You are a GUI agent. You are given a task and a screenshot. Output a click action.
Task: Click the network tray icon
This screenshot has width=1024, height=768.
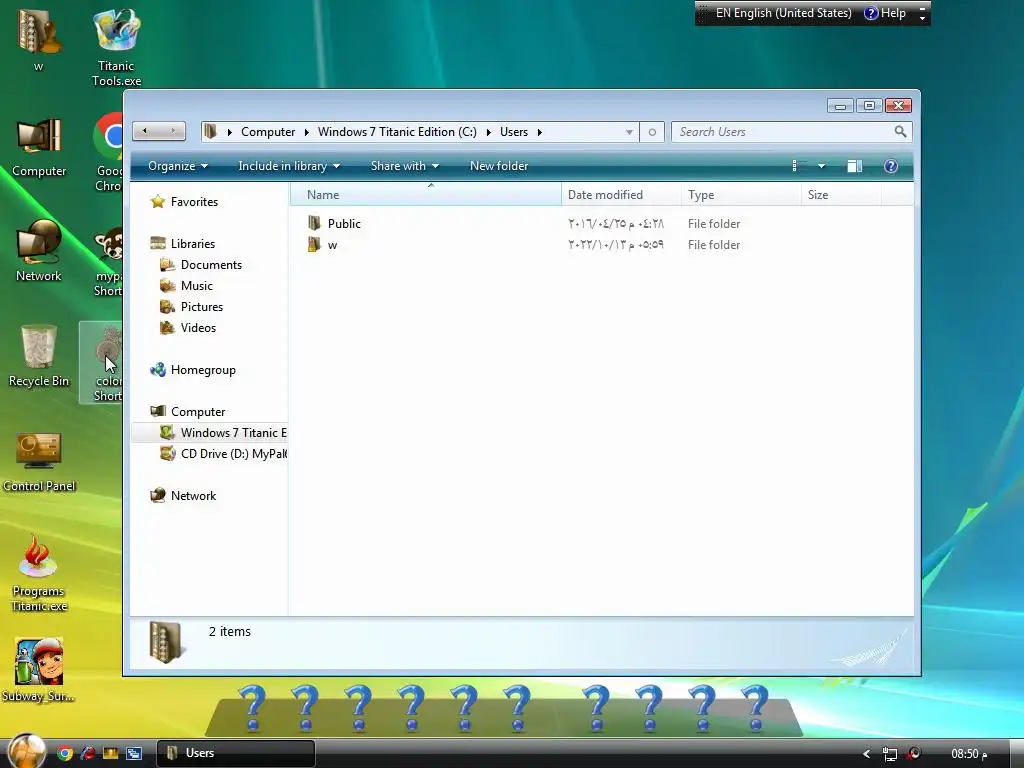click(x=889, y=754)
